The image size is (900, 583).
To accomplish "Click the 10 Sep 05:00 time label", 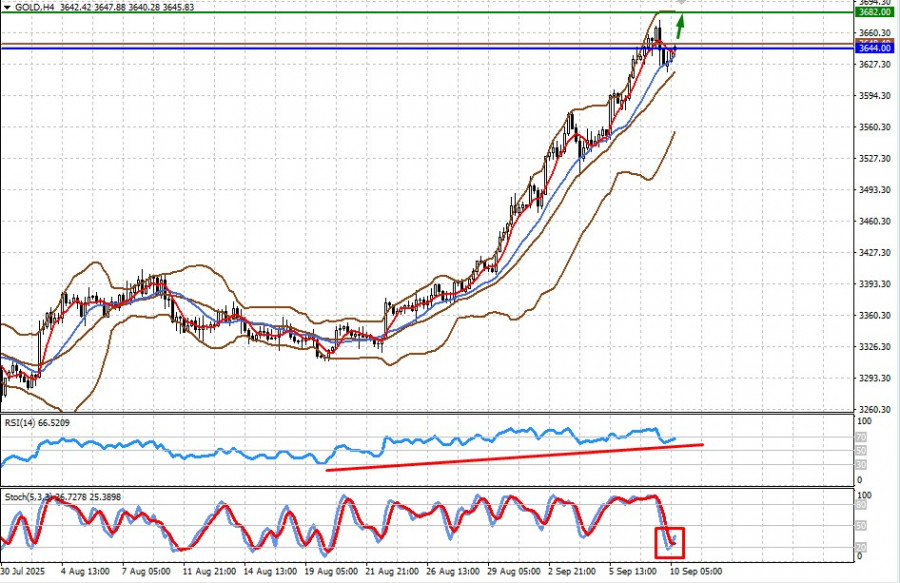I will (696, 572).
